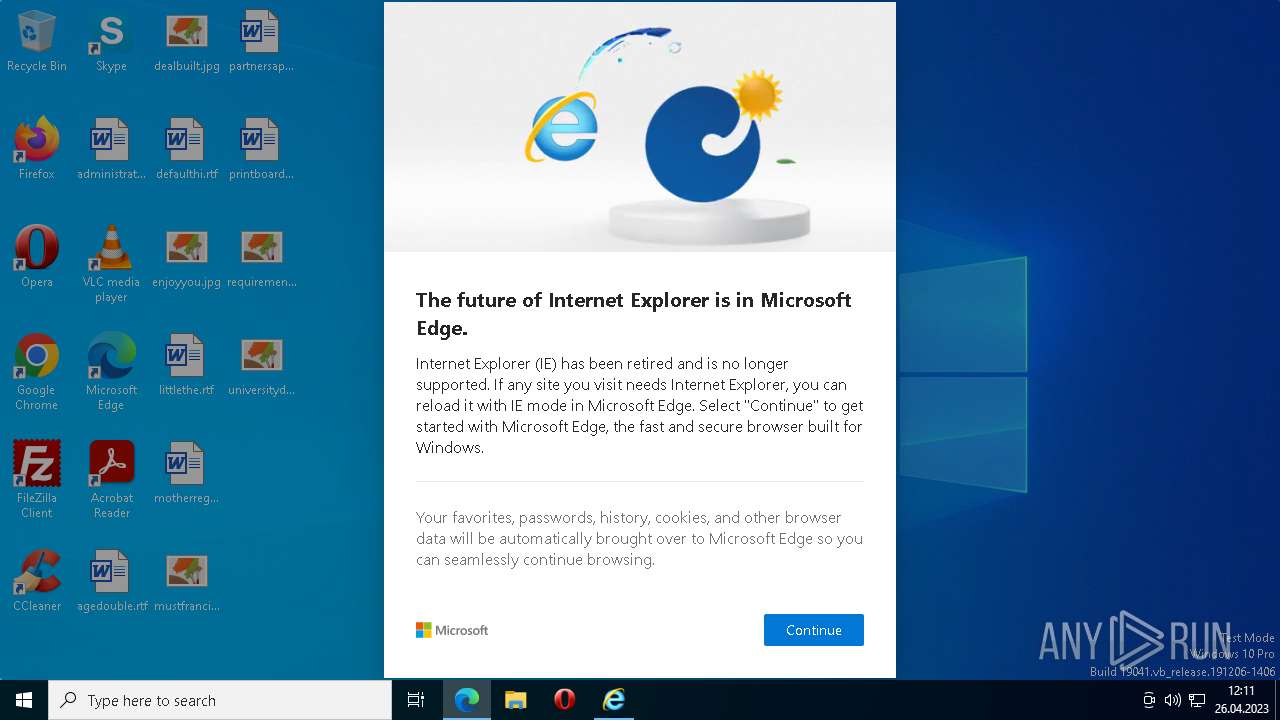Open the Windows Start menu

click(x=24, y=700)
